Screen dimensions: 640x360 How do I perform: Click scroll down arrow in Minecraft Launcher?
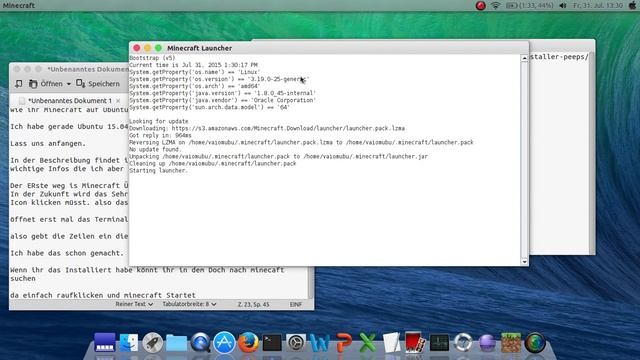coord(524,262)
